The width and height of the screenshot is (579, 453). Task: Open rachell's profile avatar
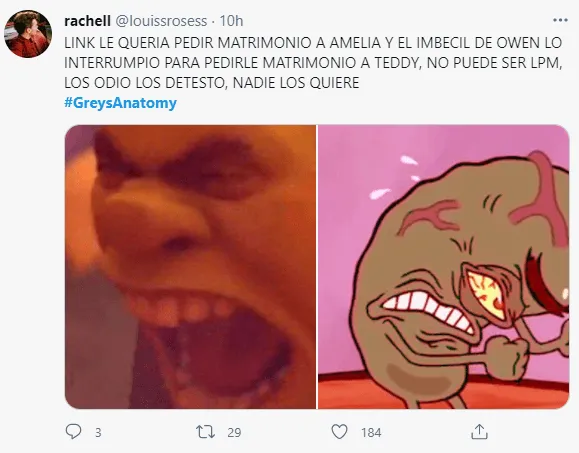28,34
